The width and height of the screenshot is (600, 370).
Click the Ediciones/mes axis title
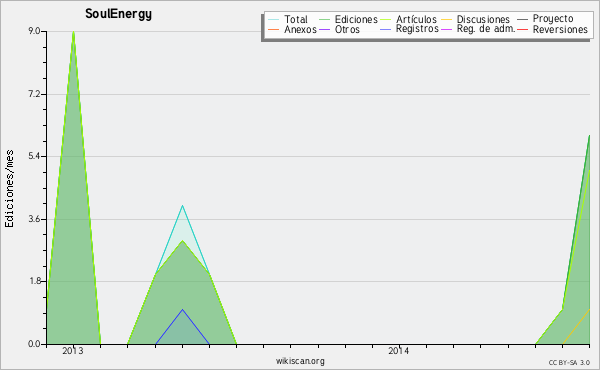9,189
